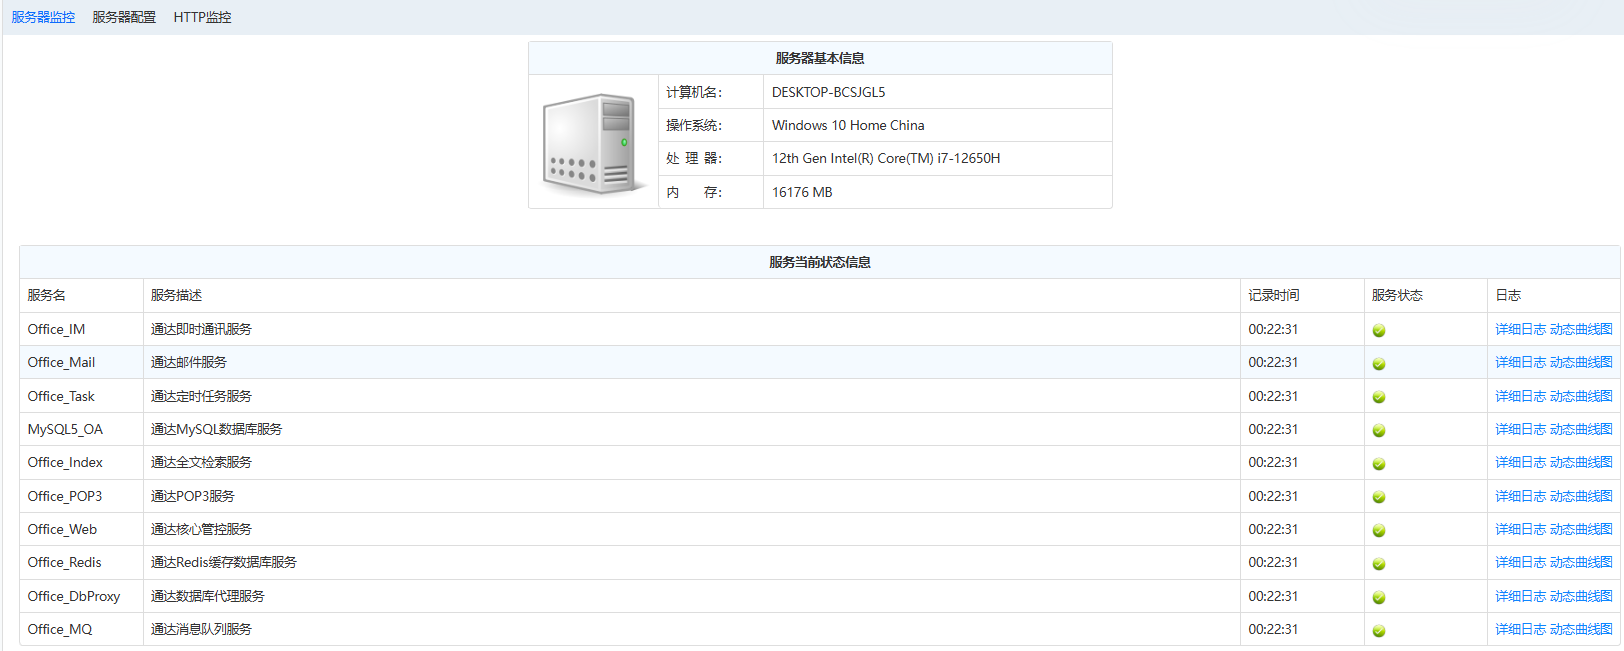Go to the HTTP监控 tab

202,17
